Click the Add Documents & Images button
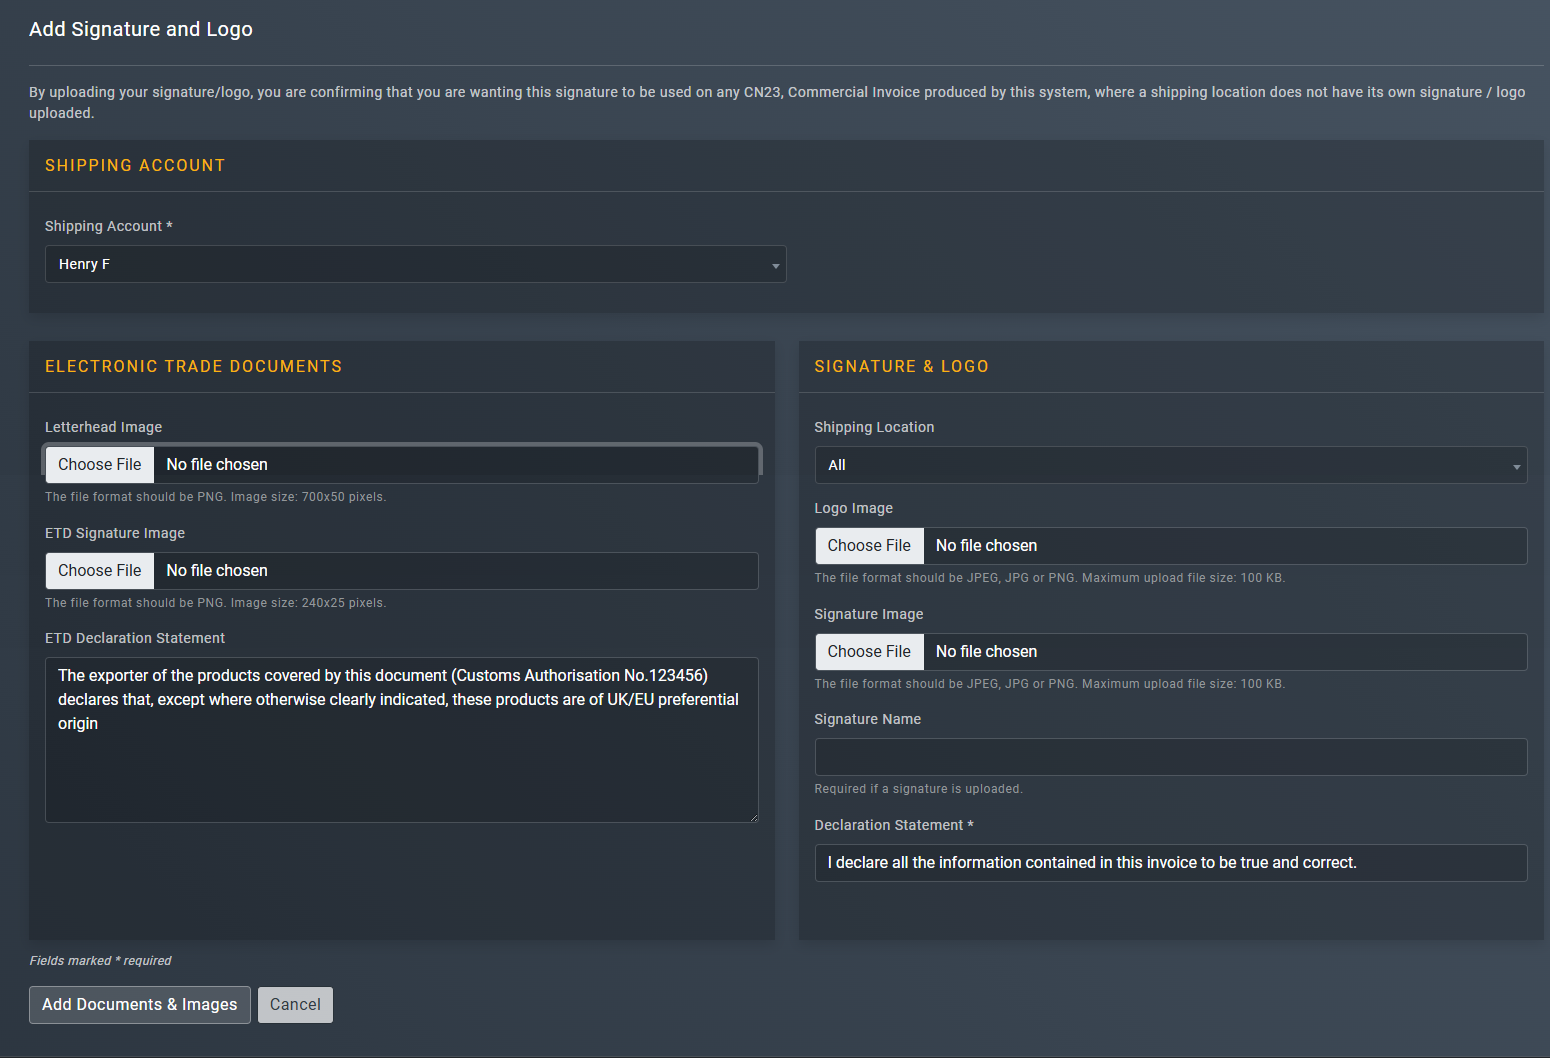The height and width of the screenshot is (1058, 1550). (140, 1005)
